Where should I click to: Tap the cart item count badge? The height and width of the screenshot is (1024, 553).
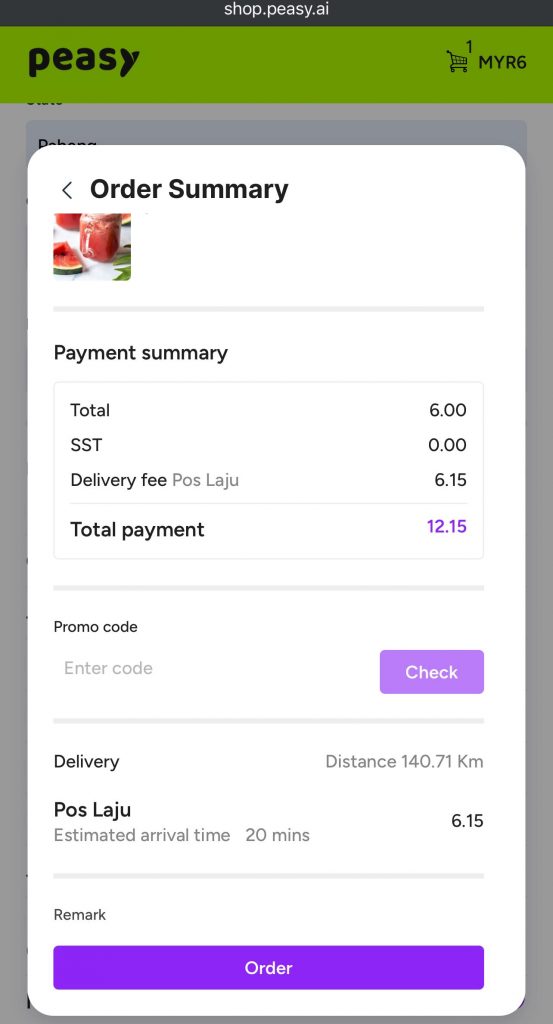(469, 46)
